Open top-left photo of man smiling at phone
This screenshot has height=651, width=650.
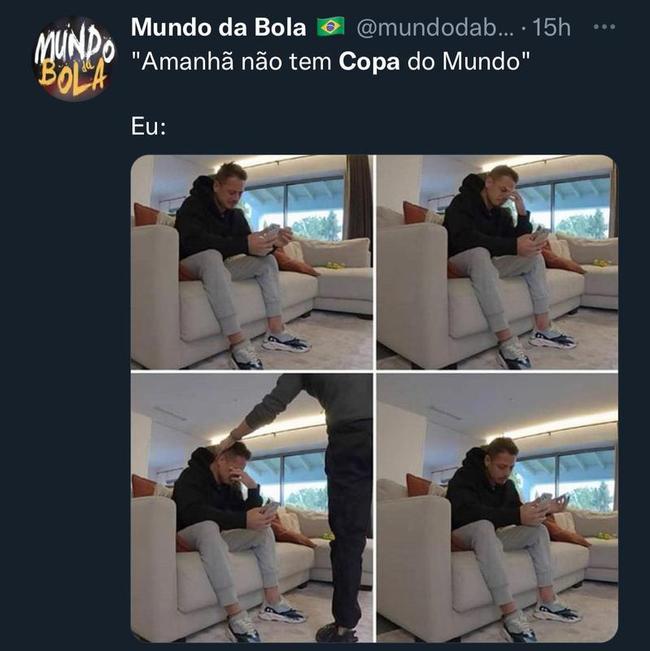(x=252, y=262)
